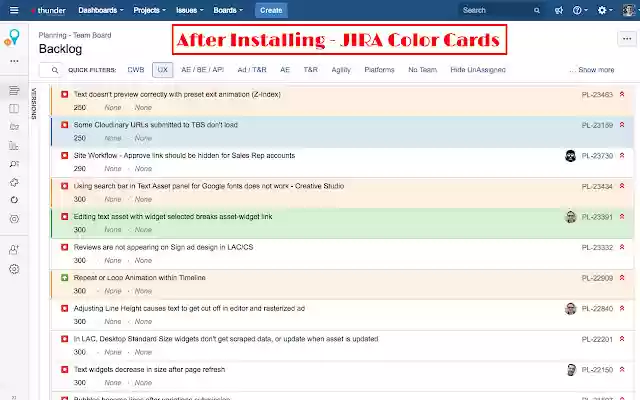
Task: Expand the VERSIONS side panel
Action: (x=34, y=104)
